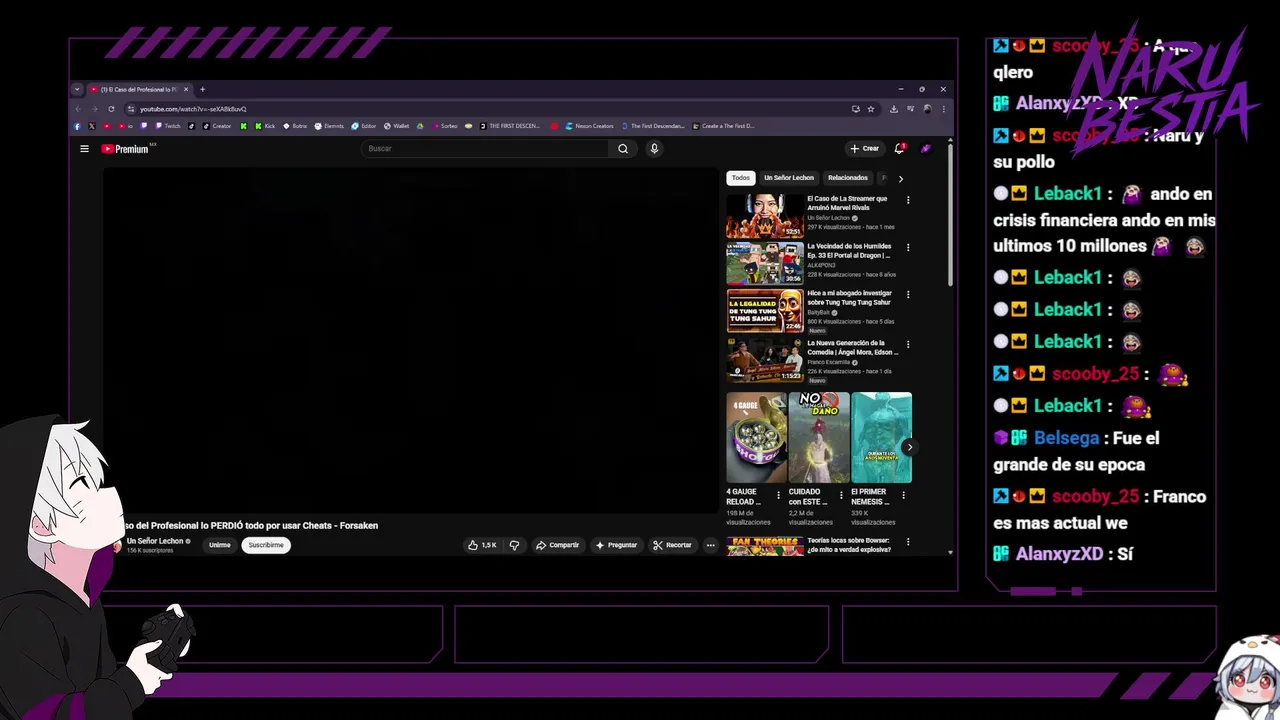Click the Preguntar button
The height and width of the screenshot is (720, 1280).
pos(616,545)
